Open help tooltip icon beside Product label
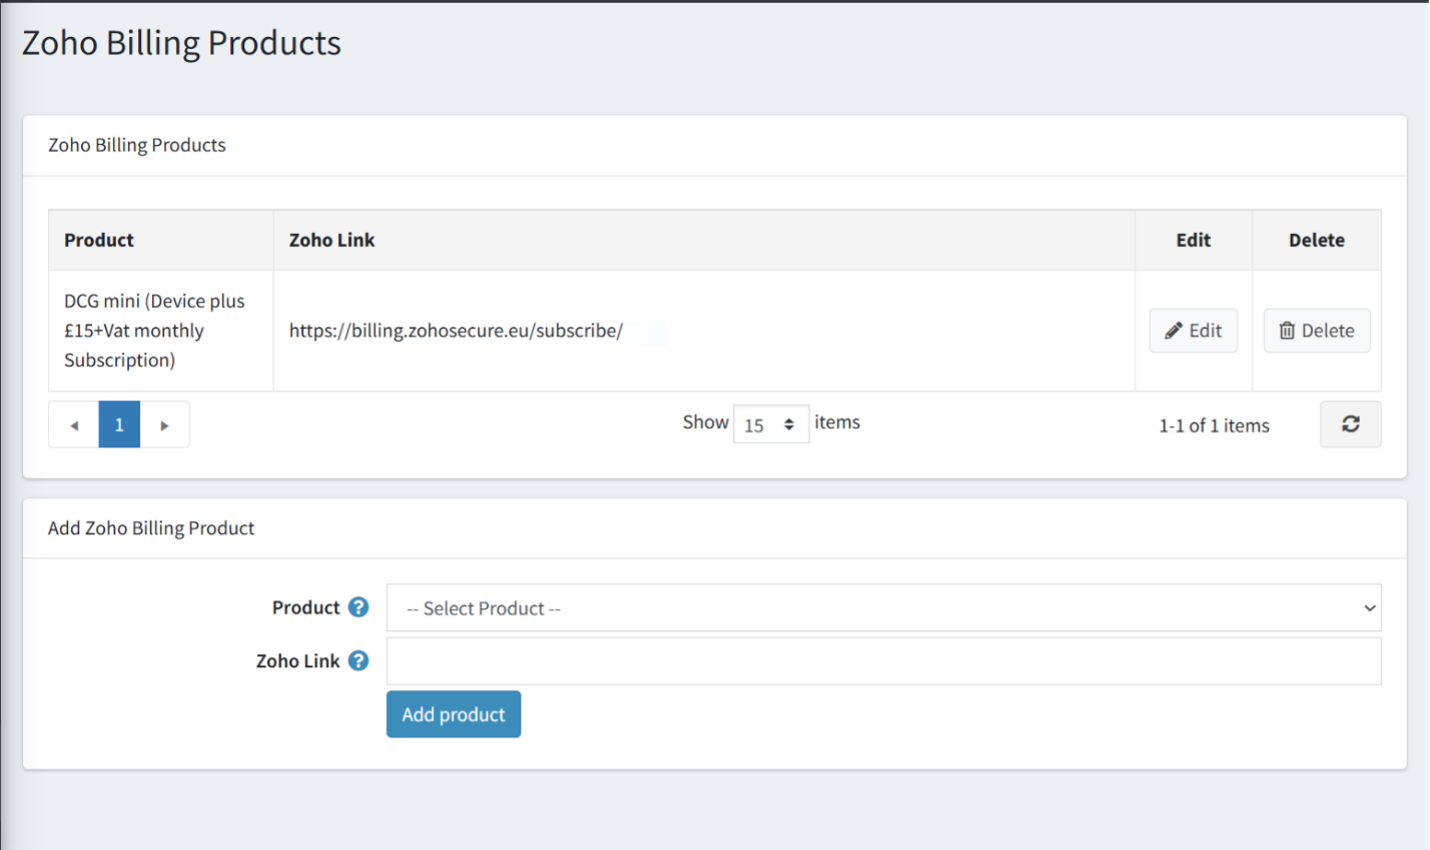Screen dimensions: 1430x850 pyautogui.click(x=358, y=607)
